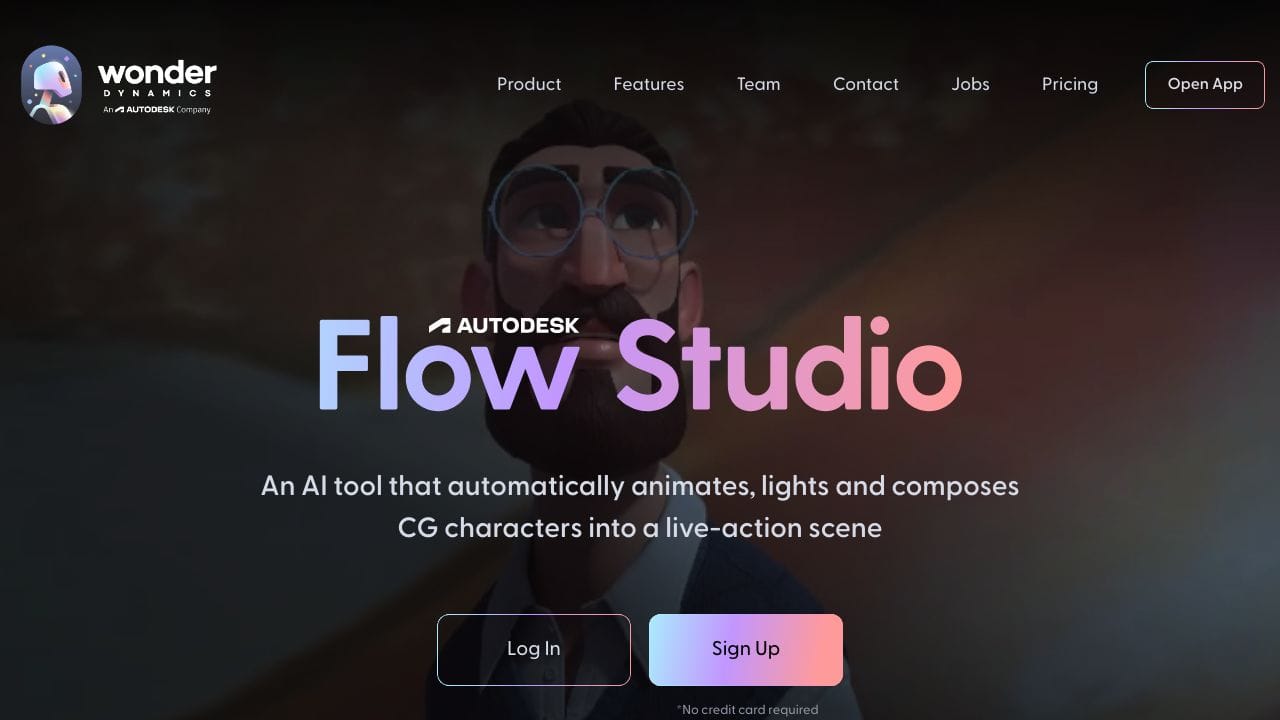Open the Team page link
This screenshot has height=720, width=1280.
pos(759,84)
